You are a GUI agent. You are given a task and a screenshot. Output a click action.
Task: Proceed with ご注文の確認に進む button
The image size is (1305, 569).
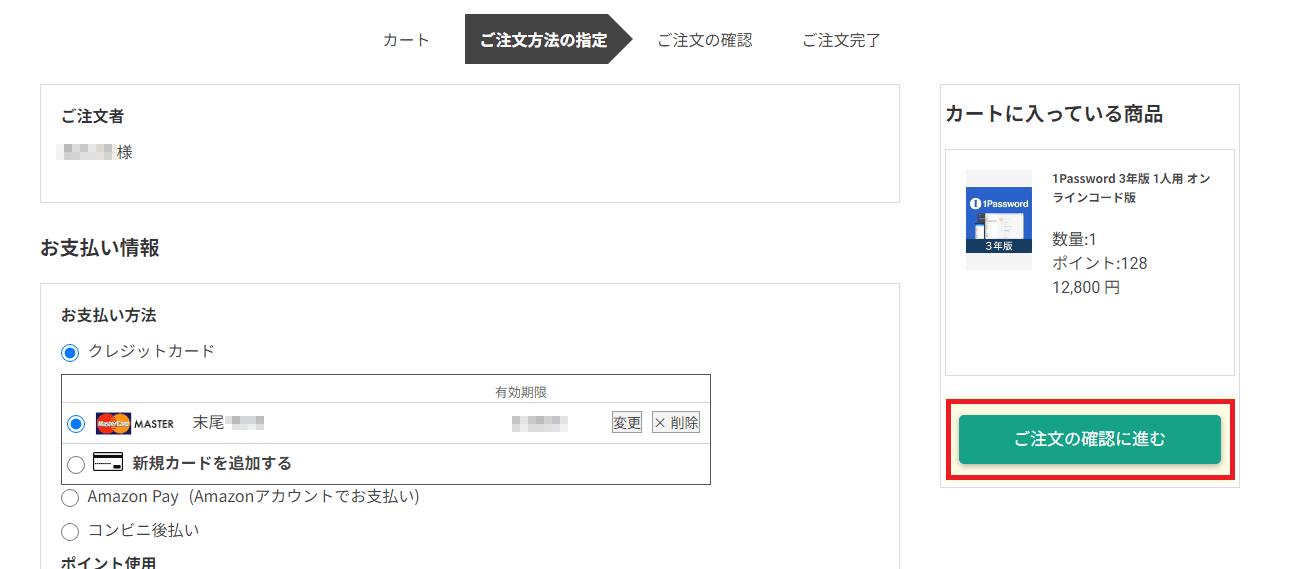[1090, 439]
